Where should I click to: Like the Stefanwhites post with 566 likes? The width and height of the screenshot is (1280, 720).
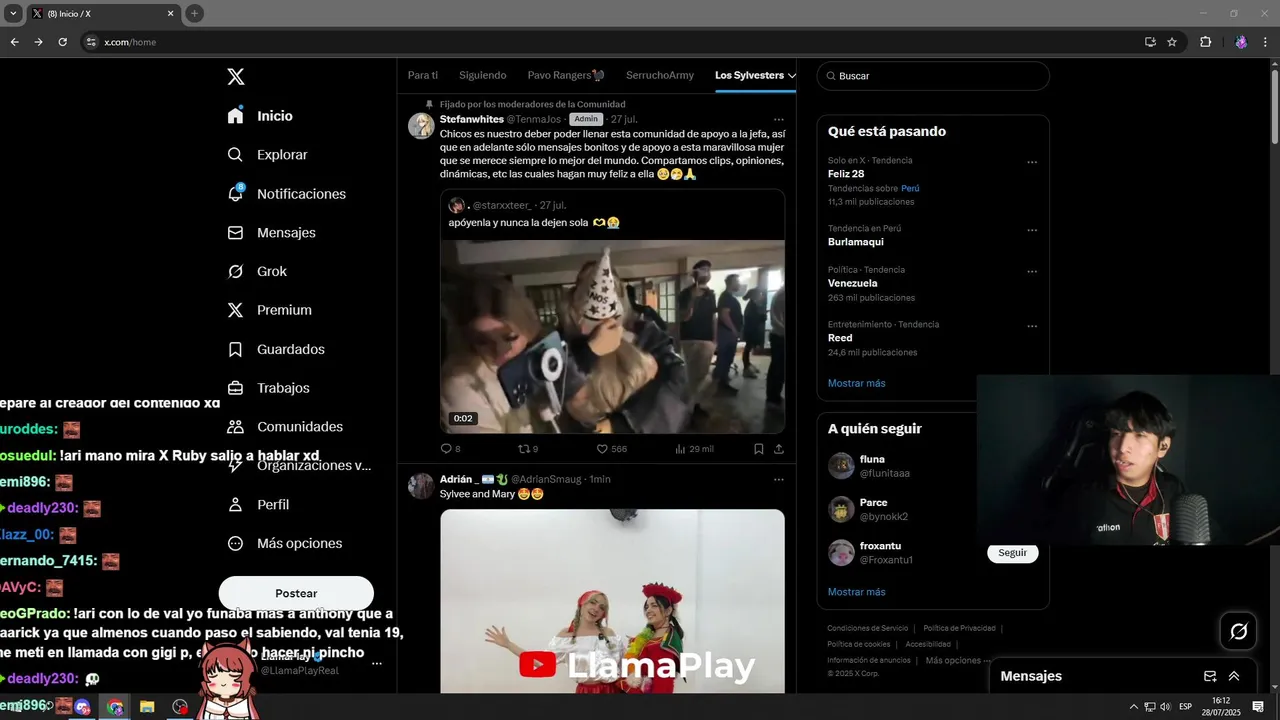611,449
